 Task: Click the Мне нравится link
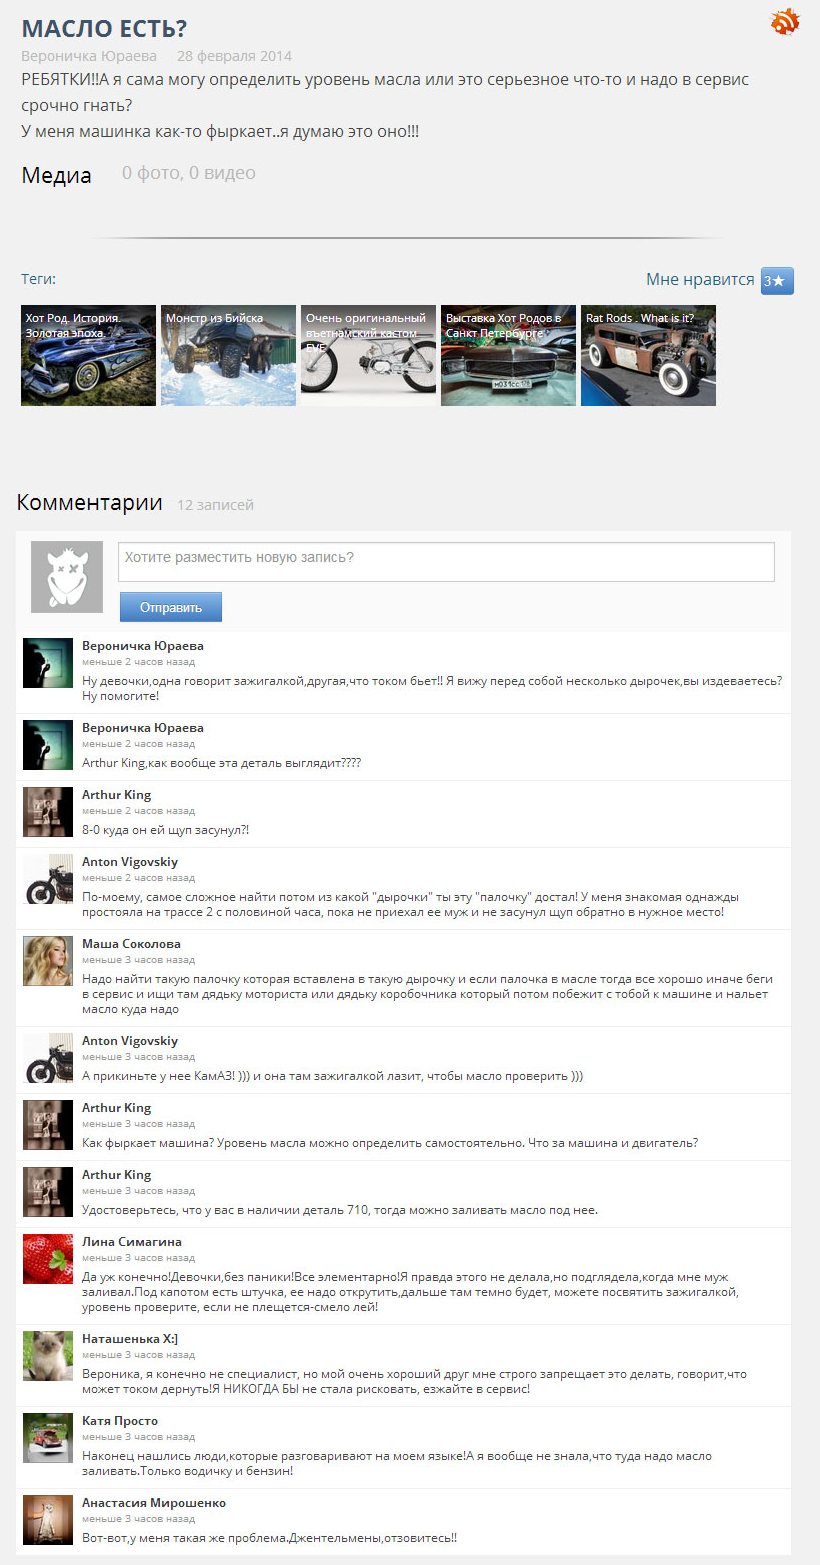(x=700, y=280)
